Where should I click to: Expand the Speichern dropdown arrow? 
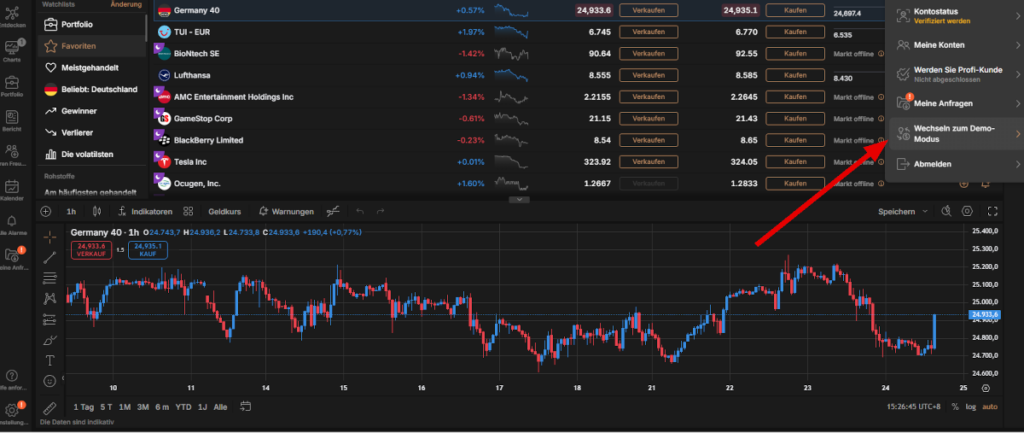[x=925, y=212]
